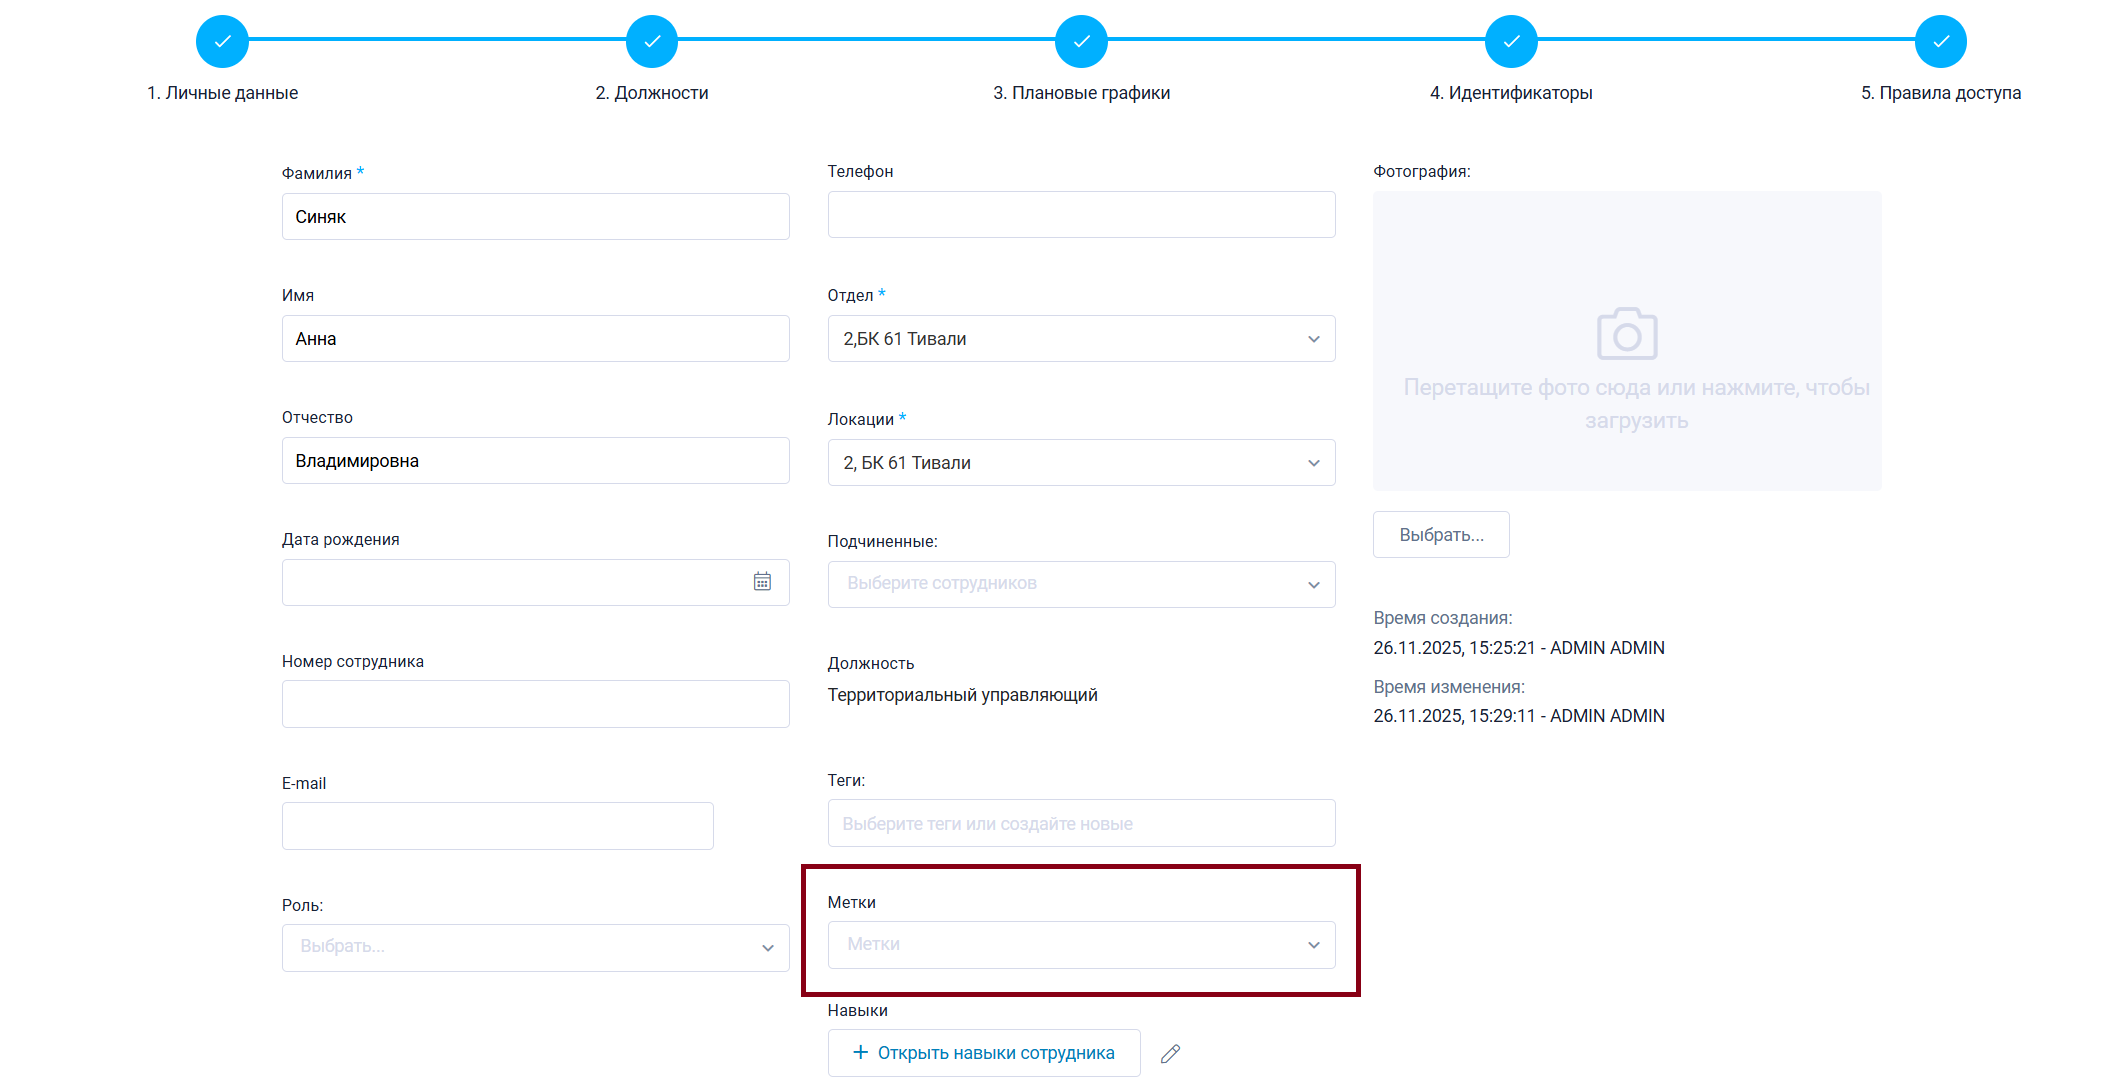Click the pencil edit icon next to Навыки
The height and width of the screenshot is (1084, 2118).
[1170, 1053]
